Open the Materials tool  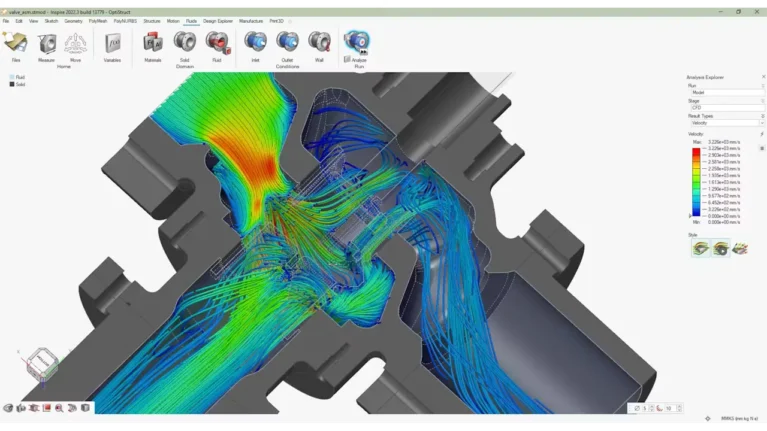153,45
